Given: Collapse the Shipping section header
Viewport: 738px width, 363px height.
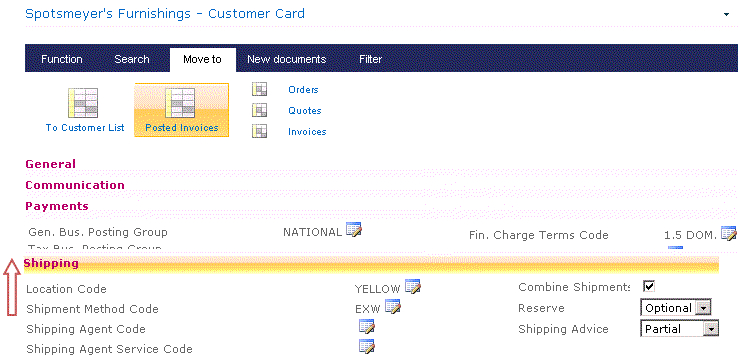Looking at the screenshot, I should 371,264.
